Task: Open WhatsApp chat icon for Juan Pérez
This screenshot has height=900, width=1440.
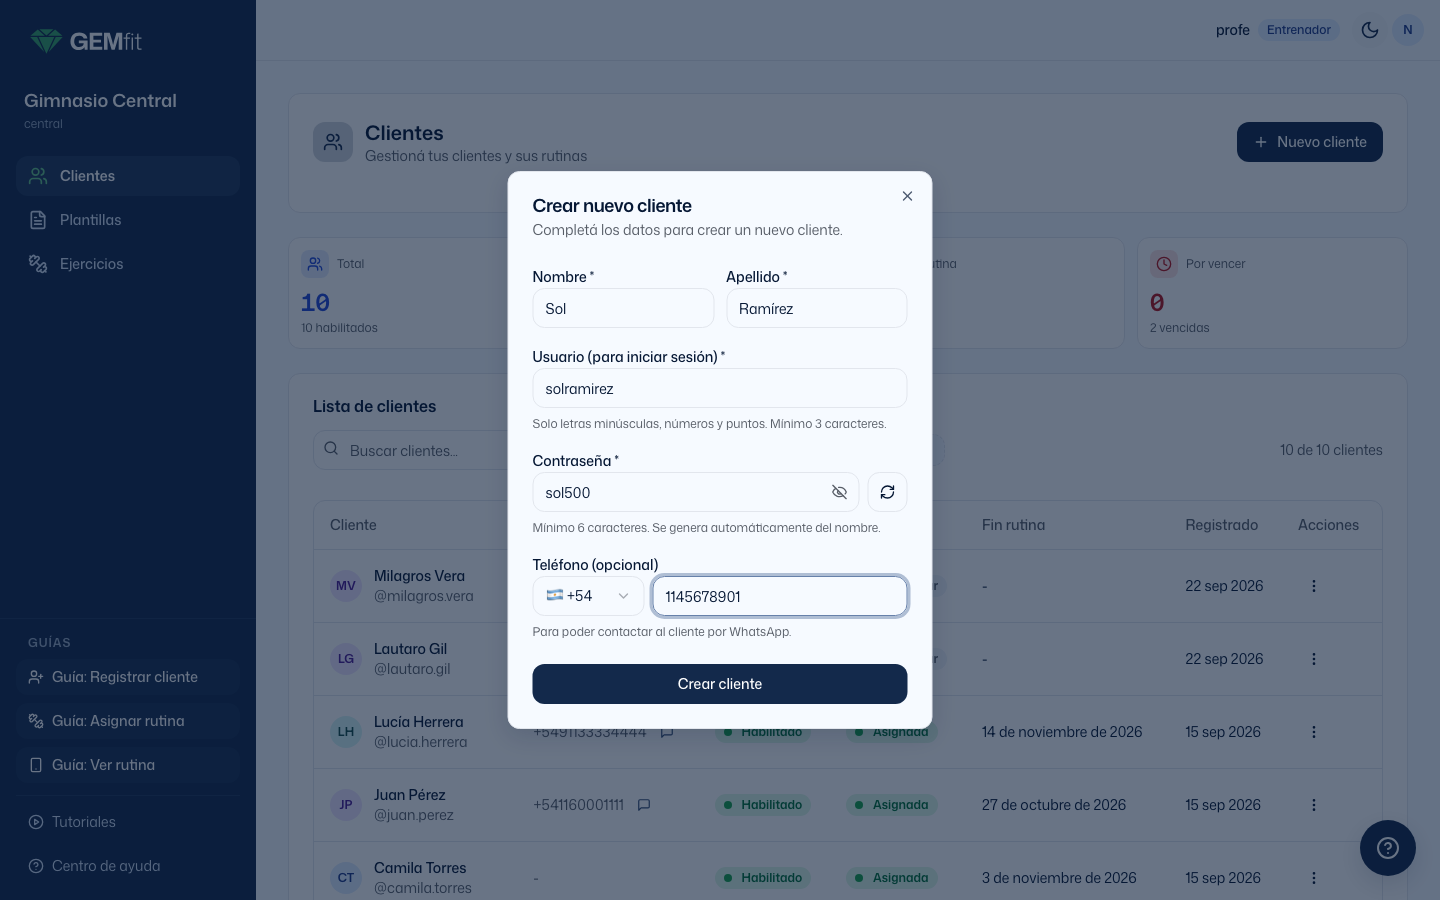Action: tap(644, 805)
